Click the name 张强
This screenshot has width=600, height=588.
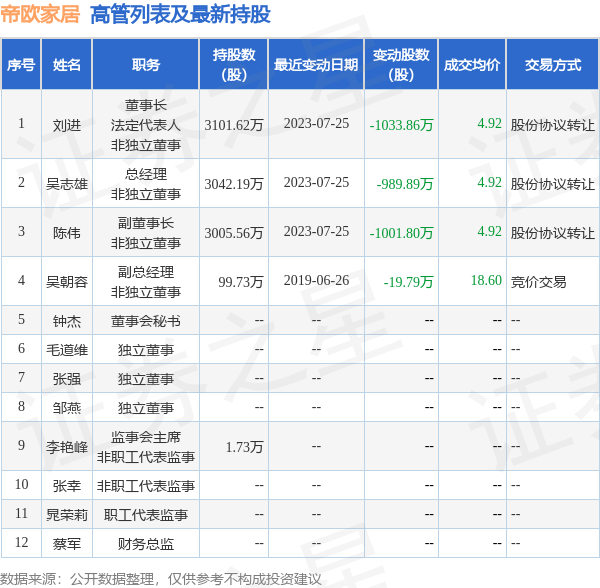click(x=67, y=379)
